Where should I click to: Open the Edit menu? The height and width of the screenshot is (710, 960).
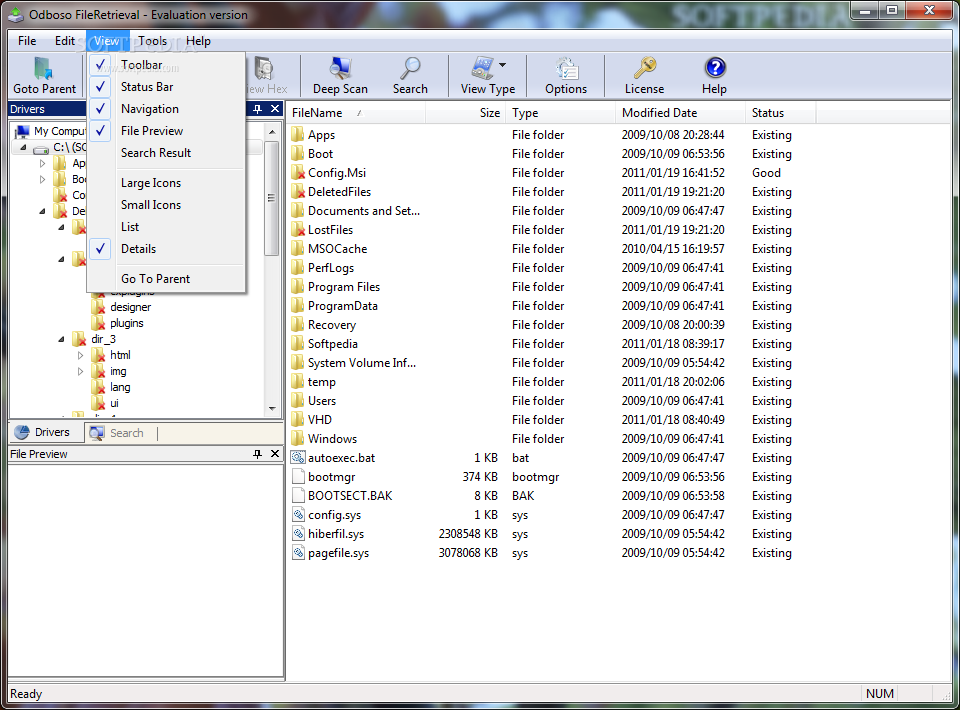pyautogui.click(x=65, y=41)
